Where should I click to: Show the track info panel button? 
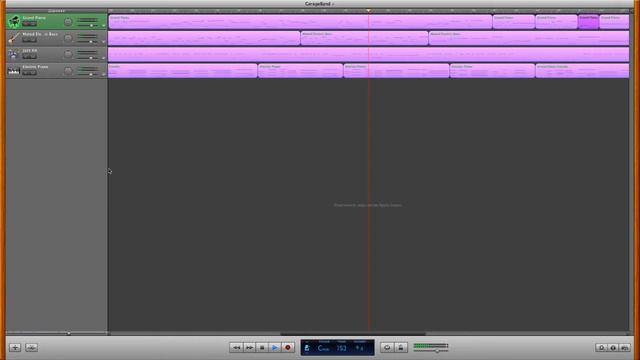[x=613, y=347]
